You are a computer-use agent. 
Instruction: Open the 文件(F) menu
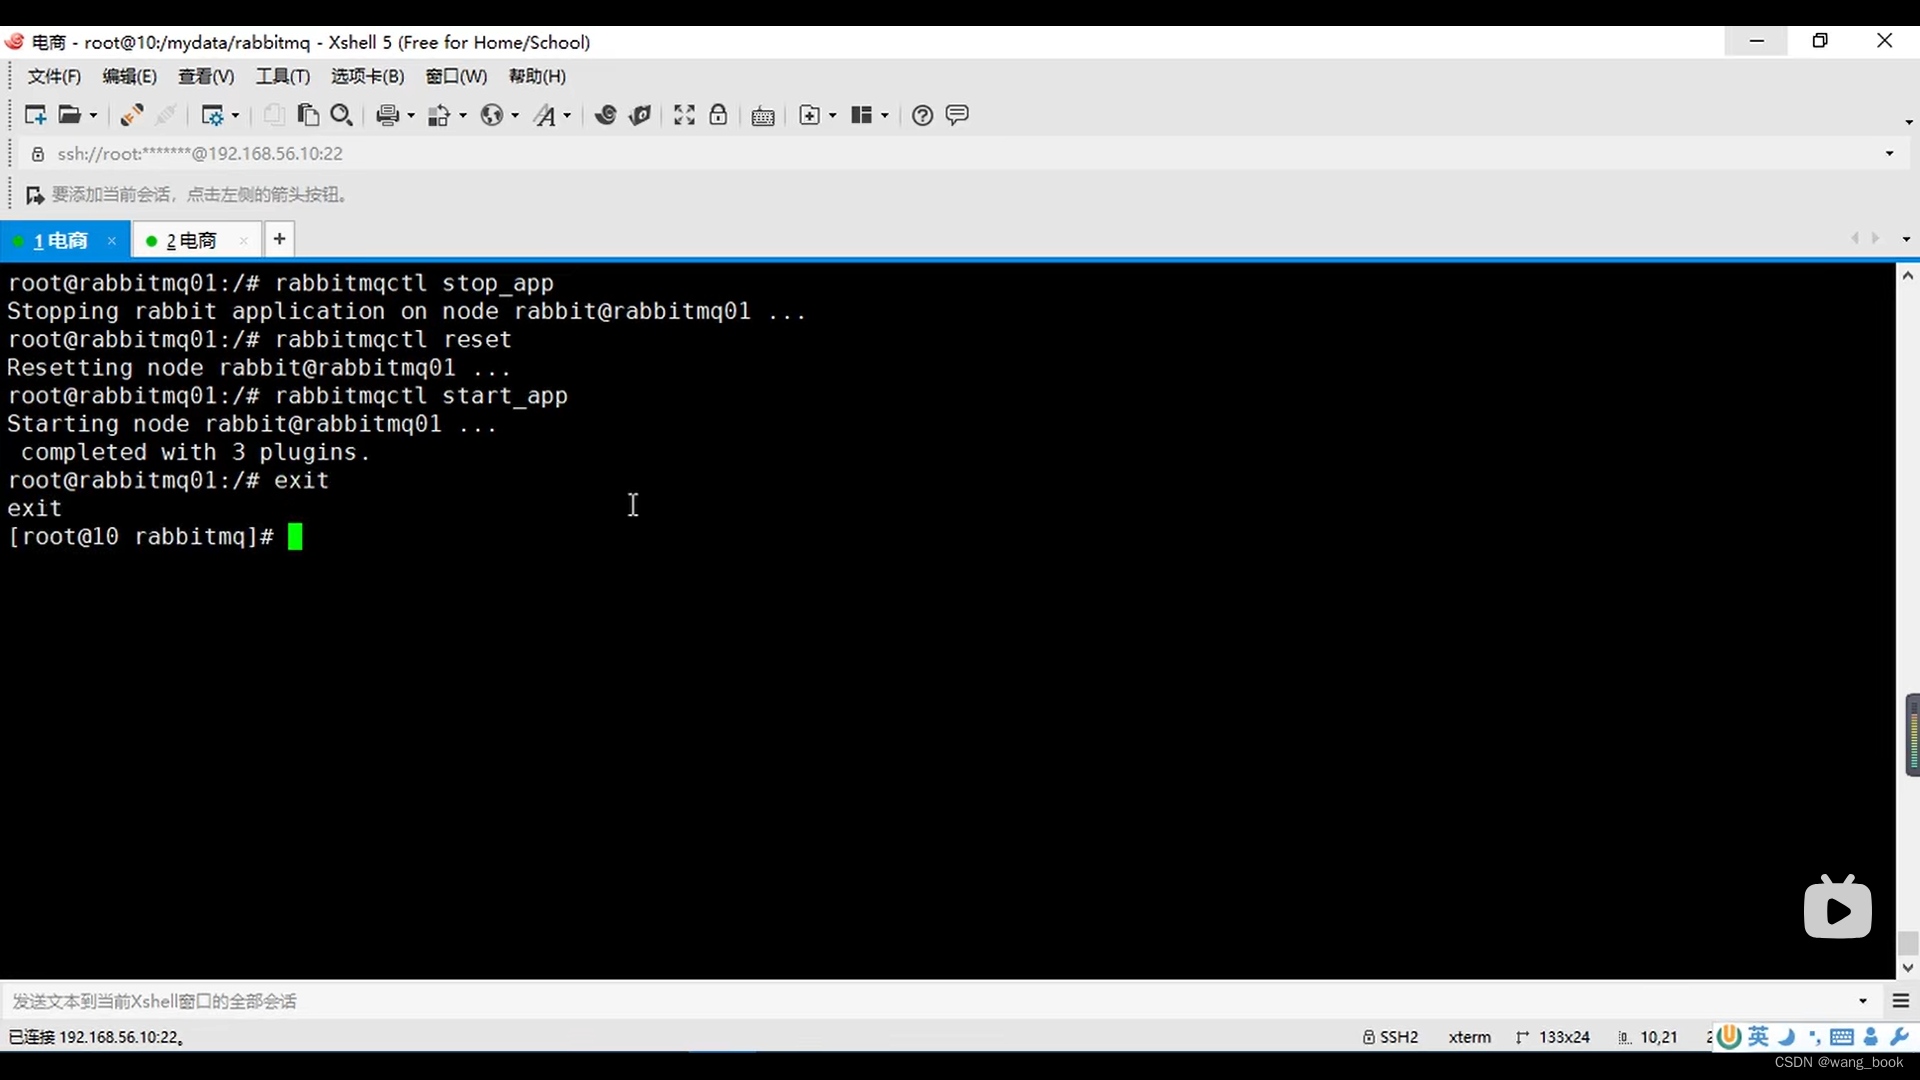[x=54, y=76]
